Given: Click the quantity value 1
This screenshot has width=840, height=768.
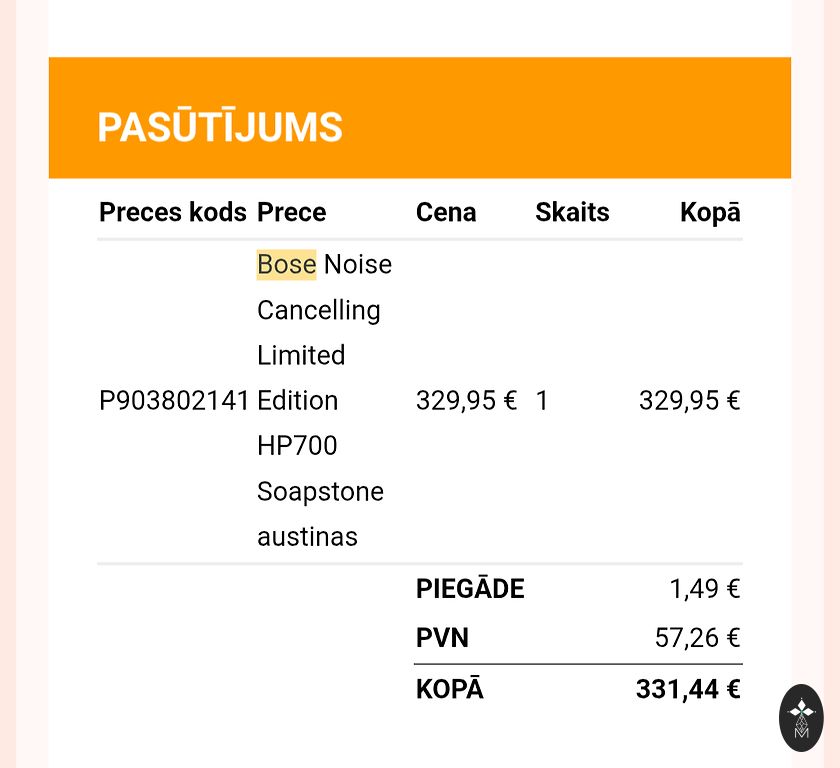Looking at the screenshot, I should [542, 401].
